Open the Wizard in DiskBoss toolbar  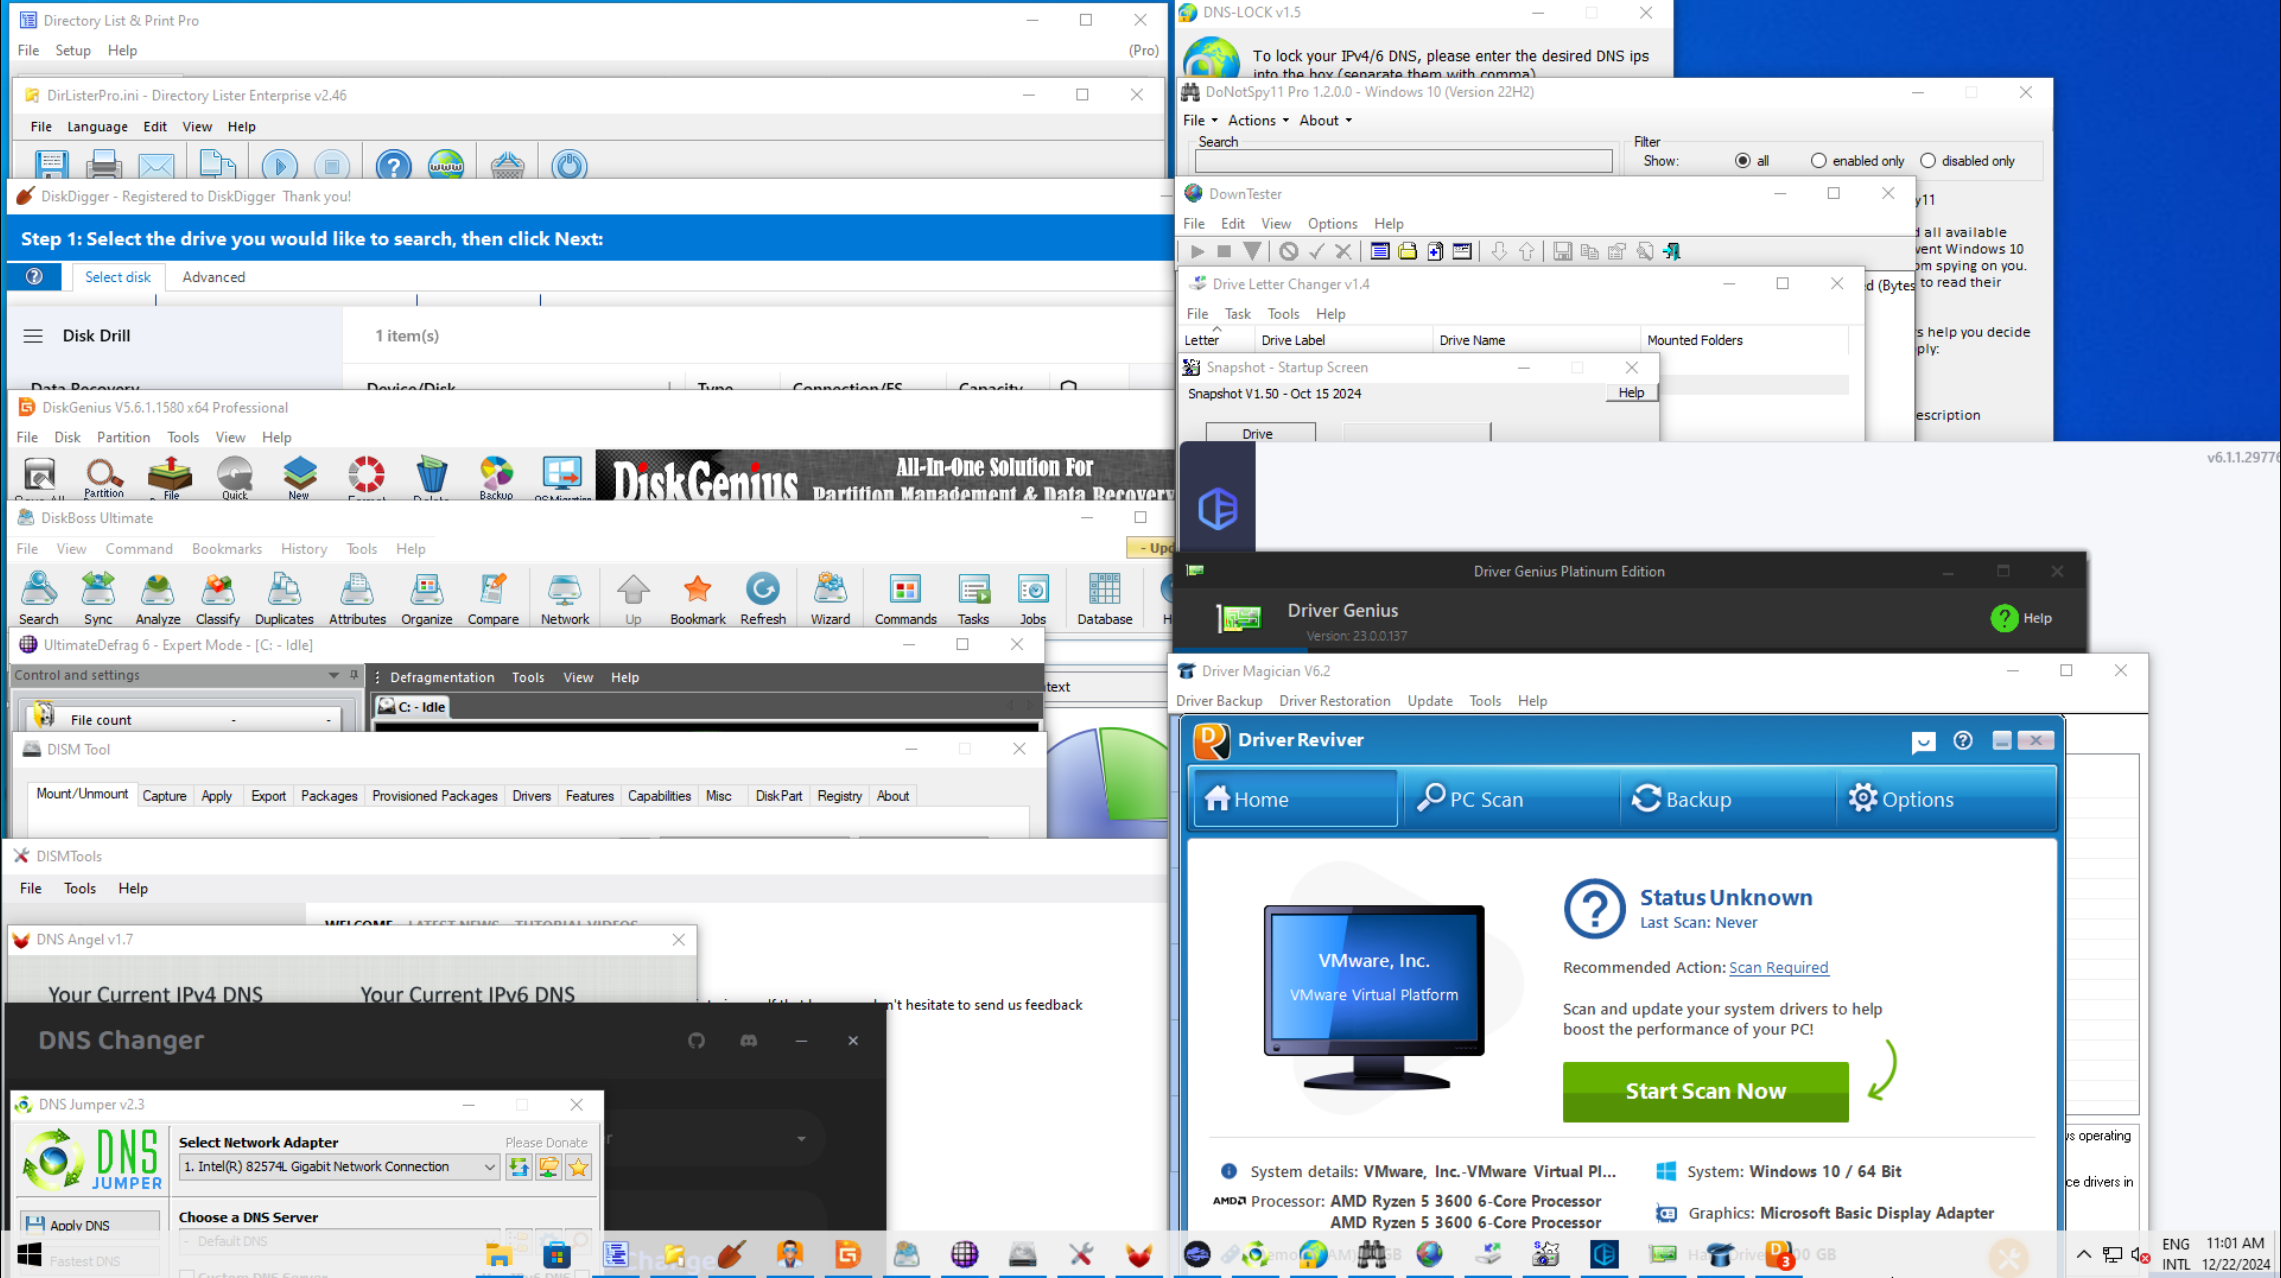(x=830, y=598)
